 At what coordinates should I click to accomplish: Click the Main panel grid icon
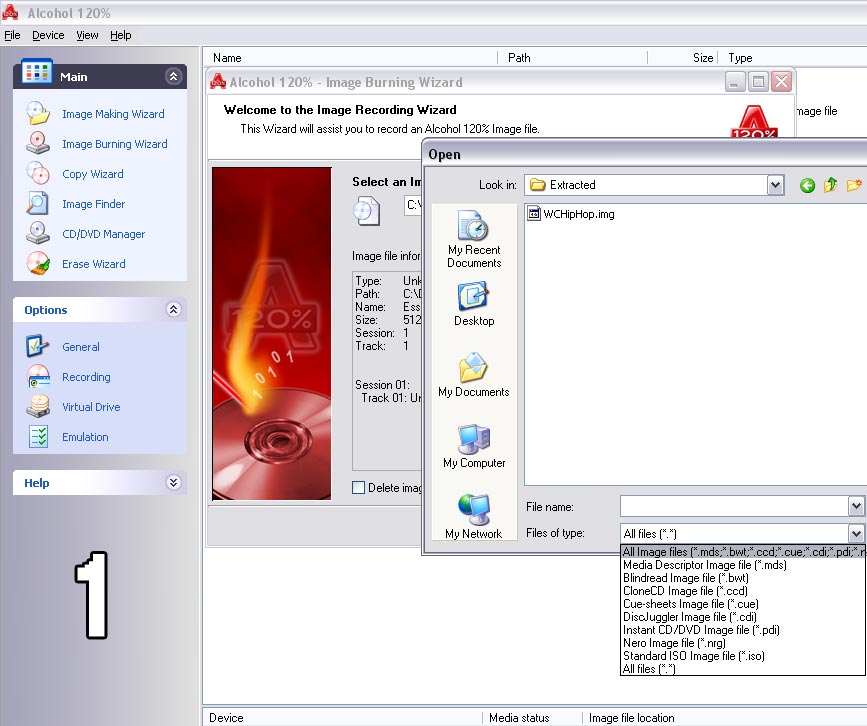[x=36, y=72]
